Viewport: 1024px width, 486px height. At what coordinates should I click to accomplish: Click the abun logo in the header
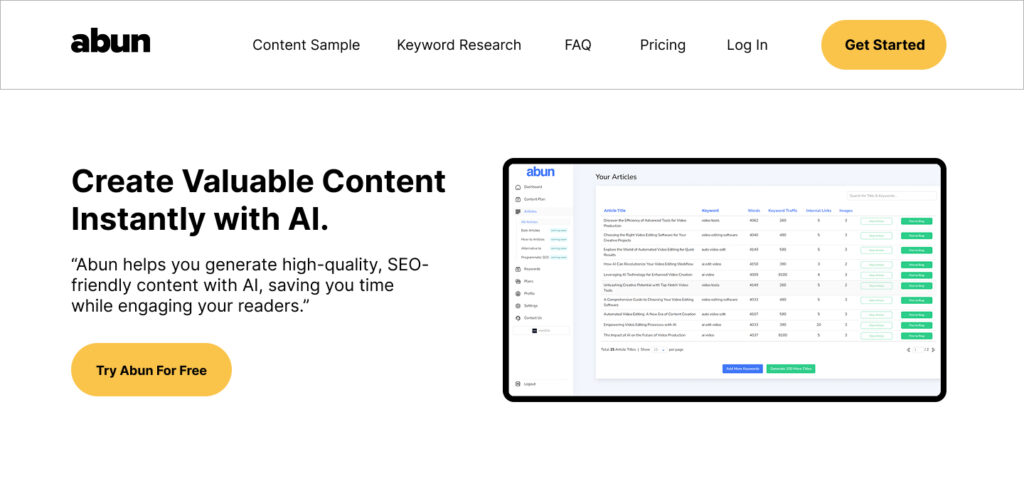[110, 42]
